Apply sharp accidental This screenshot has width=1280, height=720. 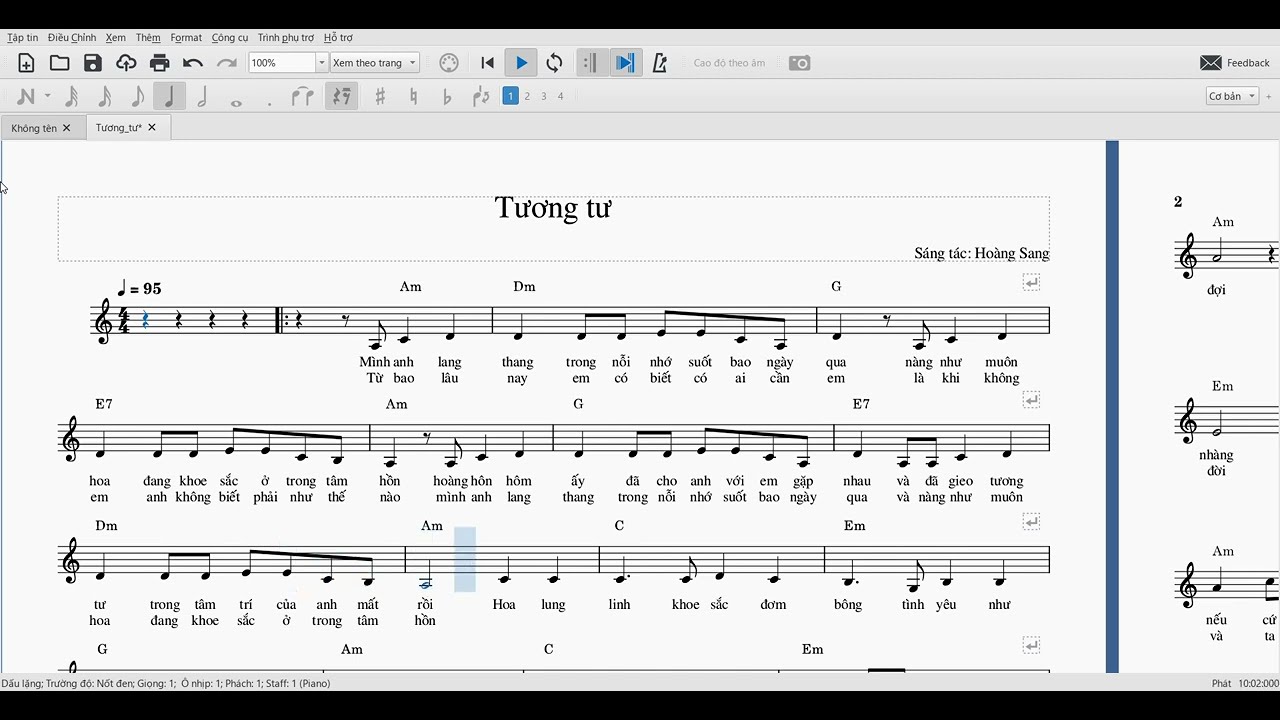(380, 96)
